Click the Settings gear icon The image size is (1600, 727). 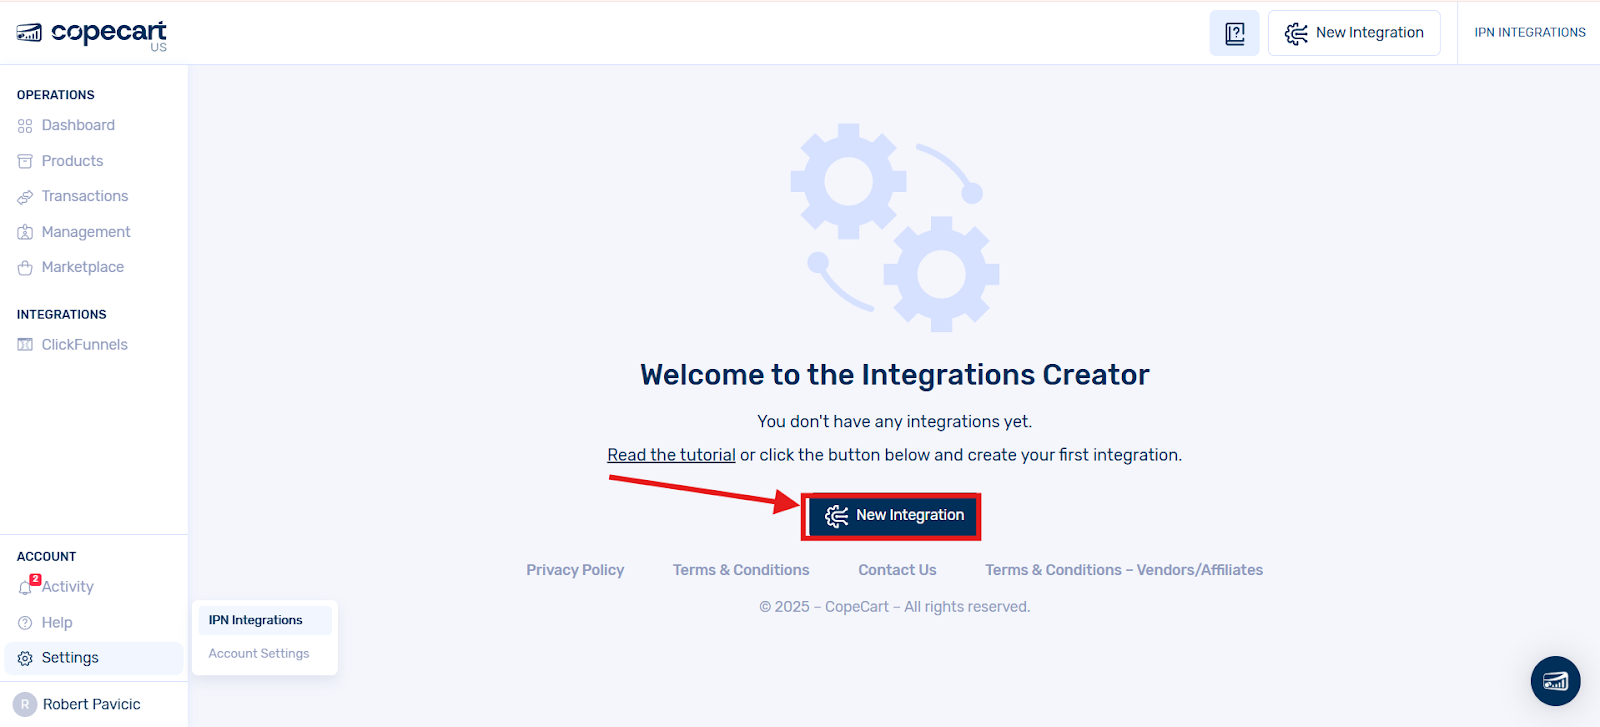[25, 658]
